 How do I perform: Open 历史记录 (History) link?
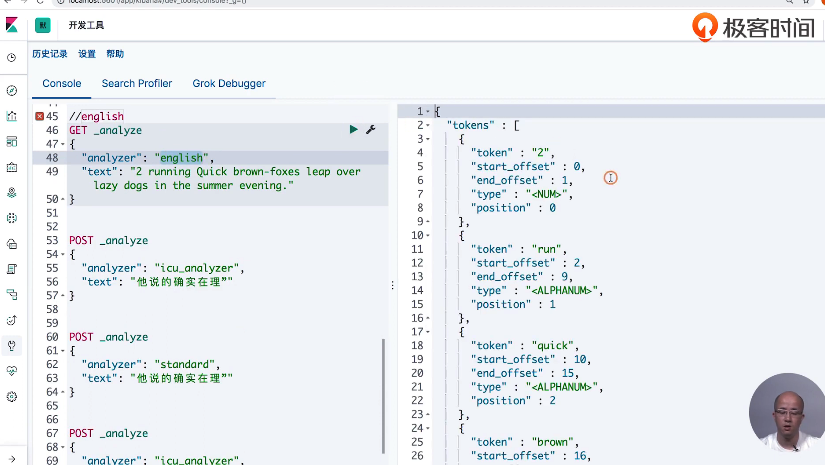50,54
